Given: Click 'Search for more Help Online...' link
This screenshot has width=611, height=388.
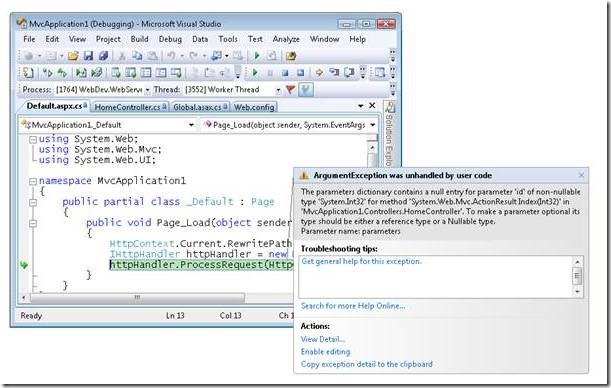Looking at the screenshot, I should [x=353, y=306].
